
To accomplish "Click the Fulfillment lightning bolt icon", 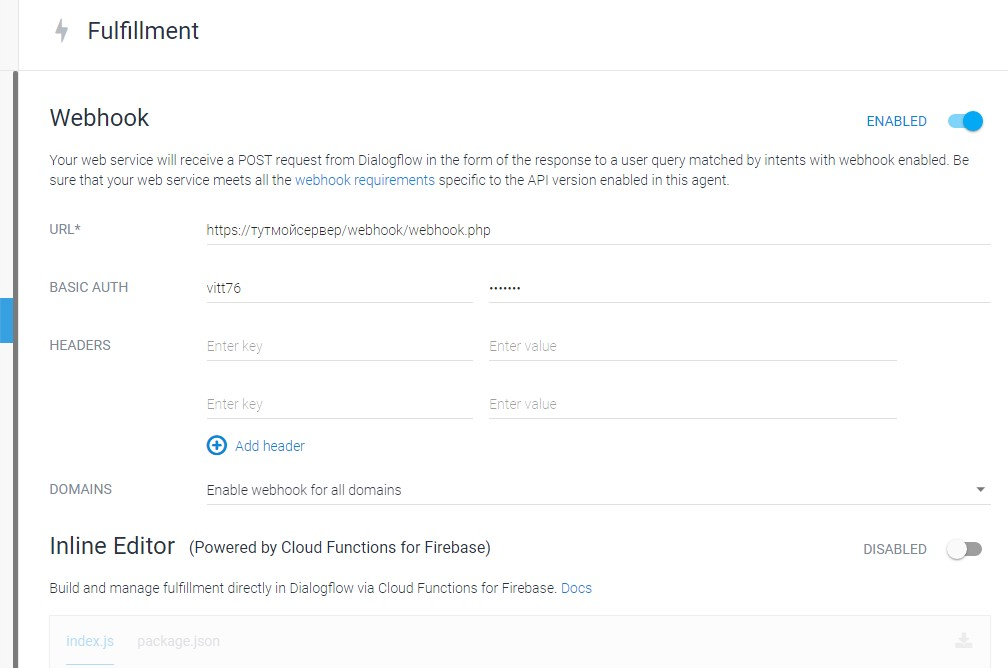I will (62, 31).
